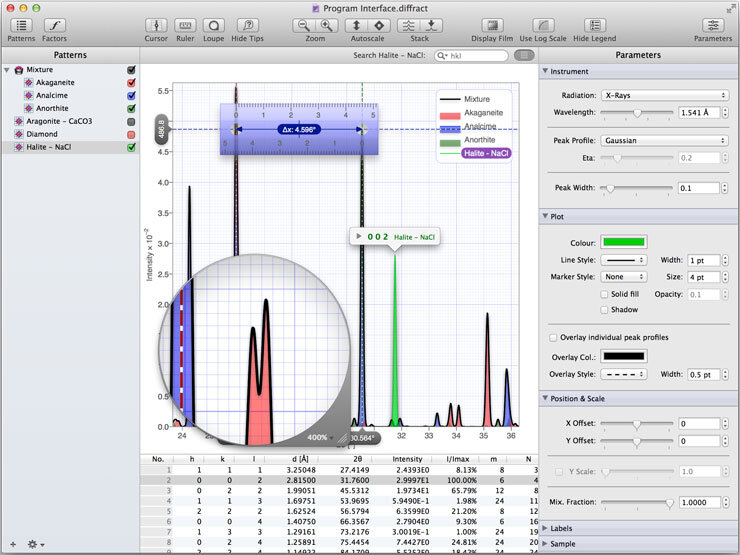Click the four-way autoscale icon
This screenshot has height=555, width=740.
point(379,25)
